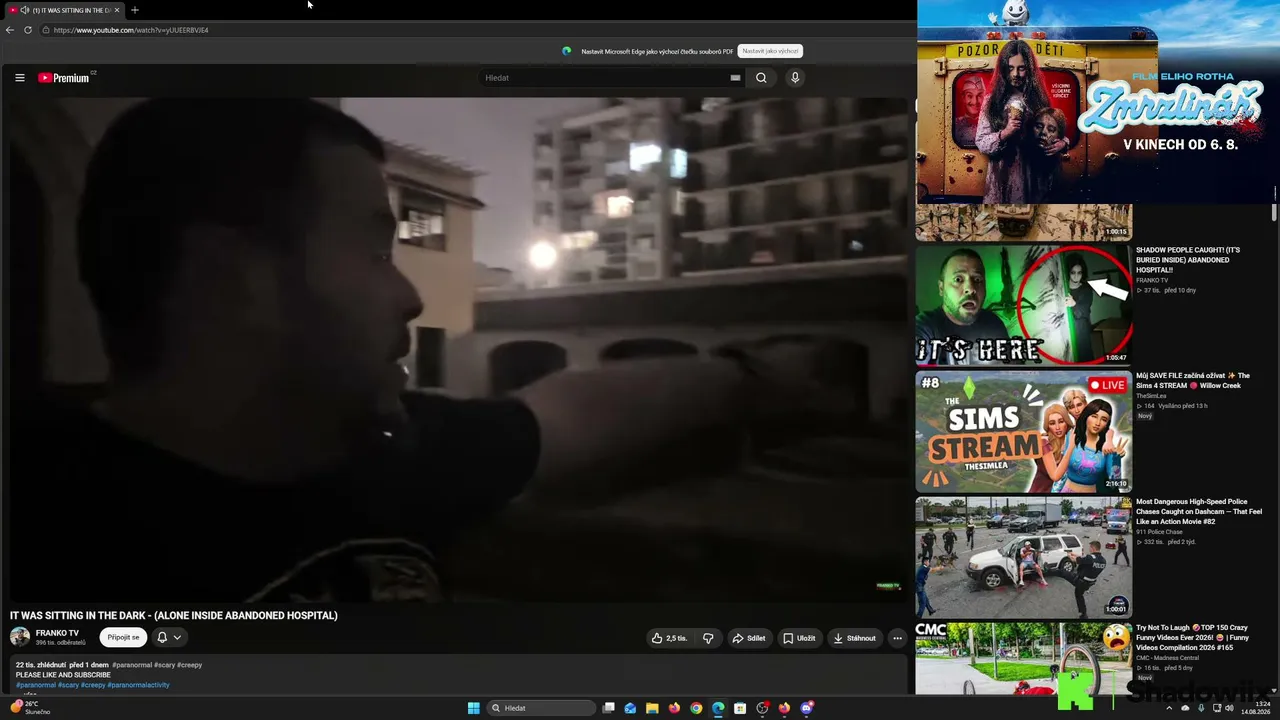
Task: Open Try Not To Laugh video title
Action: [1192, 637]
